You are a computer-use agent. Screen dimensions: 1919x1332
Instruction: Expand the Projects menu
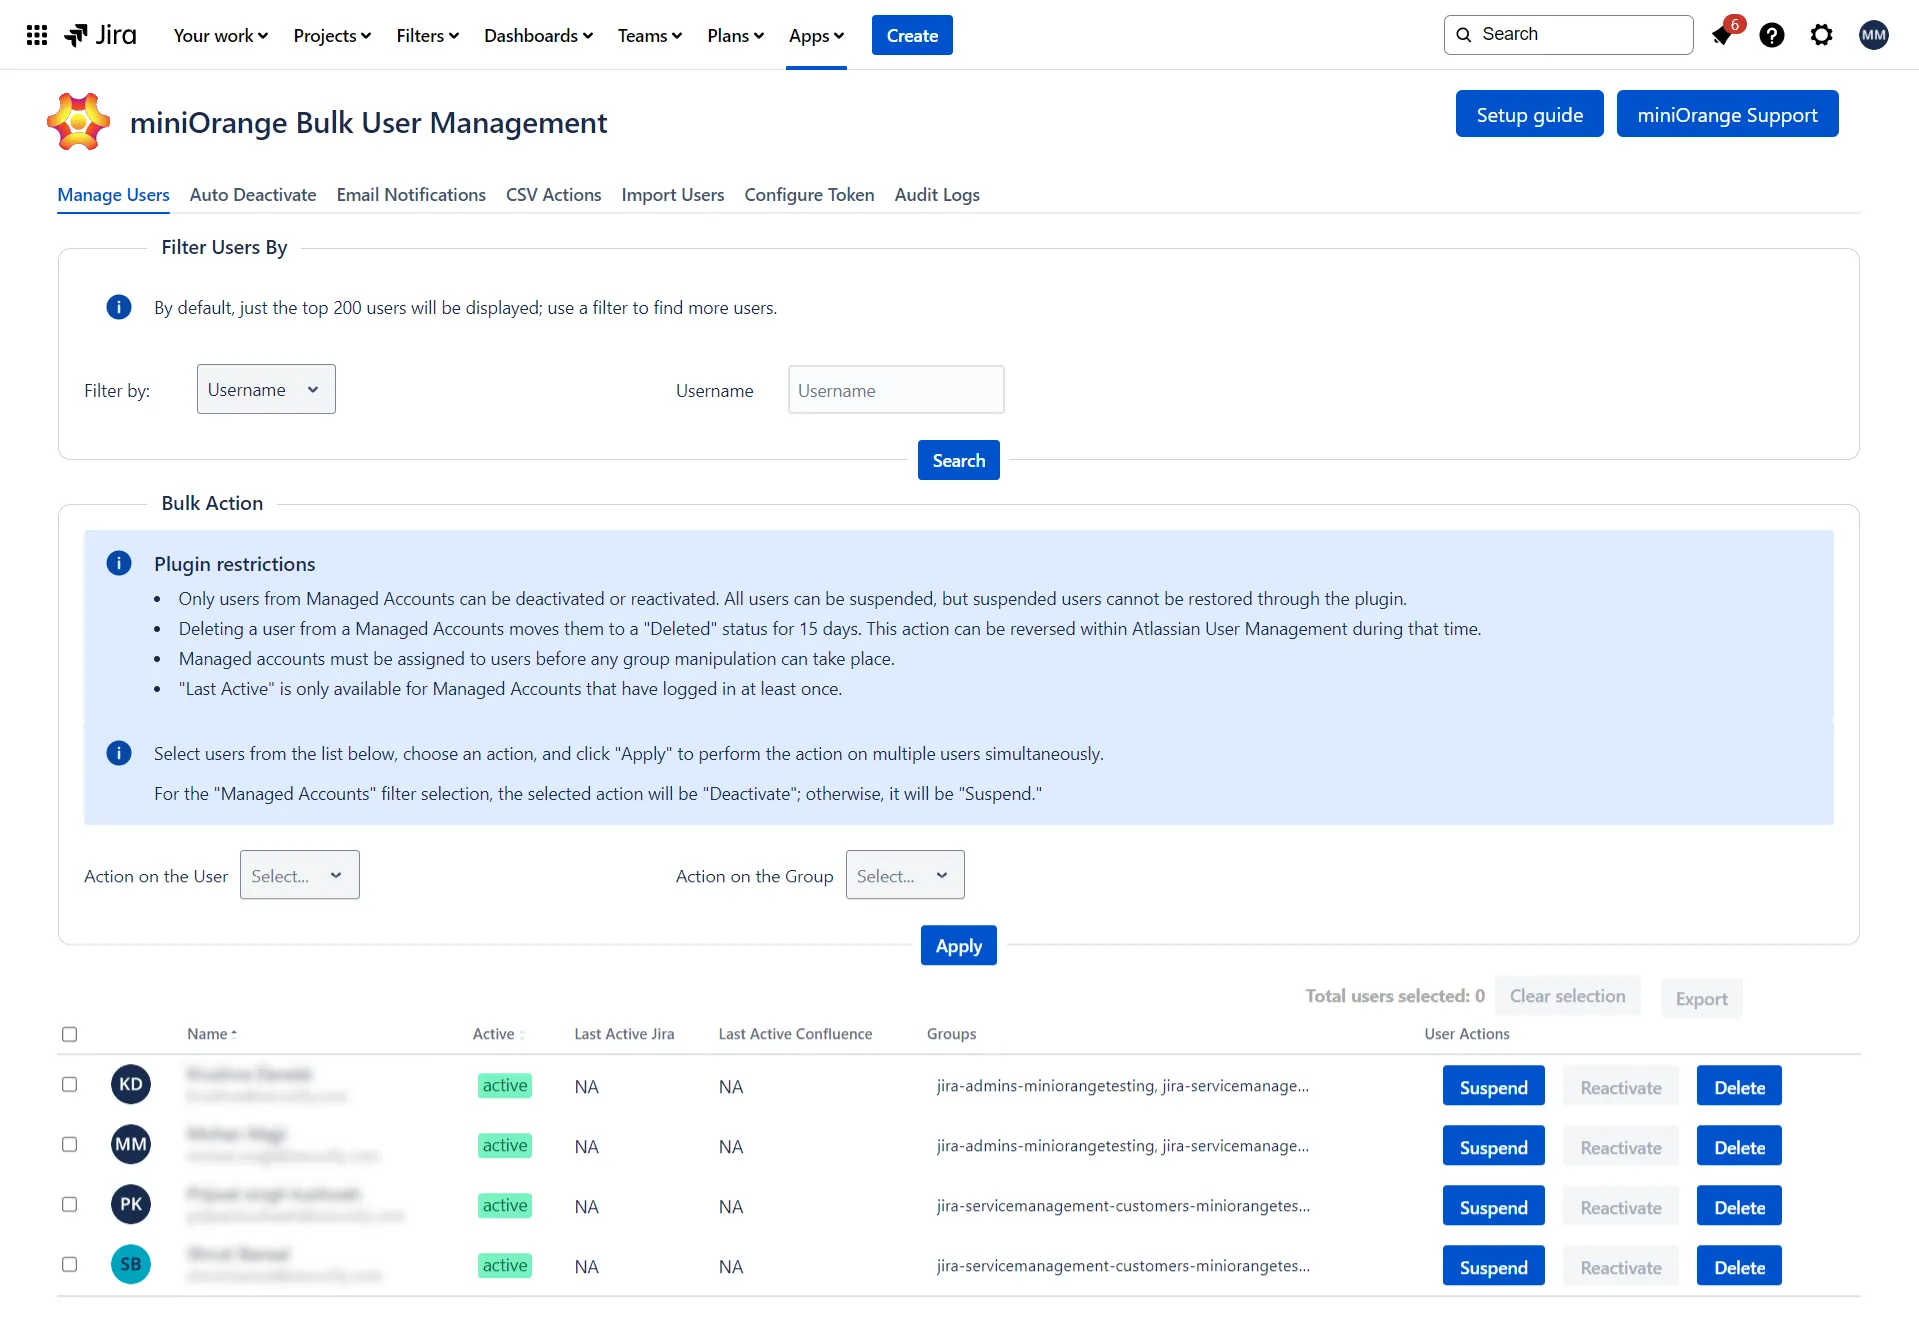tap(332, 35)
